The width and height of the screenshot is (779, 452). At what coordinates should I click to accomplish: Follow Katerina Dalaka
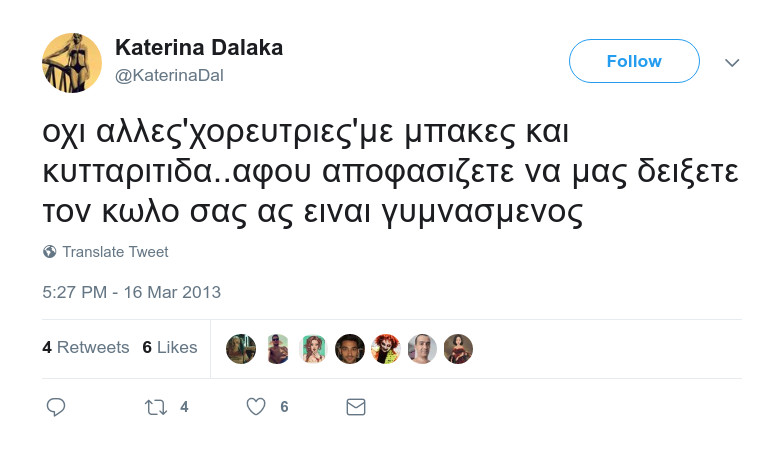634,61
